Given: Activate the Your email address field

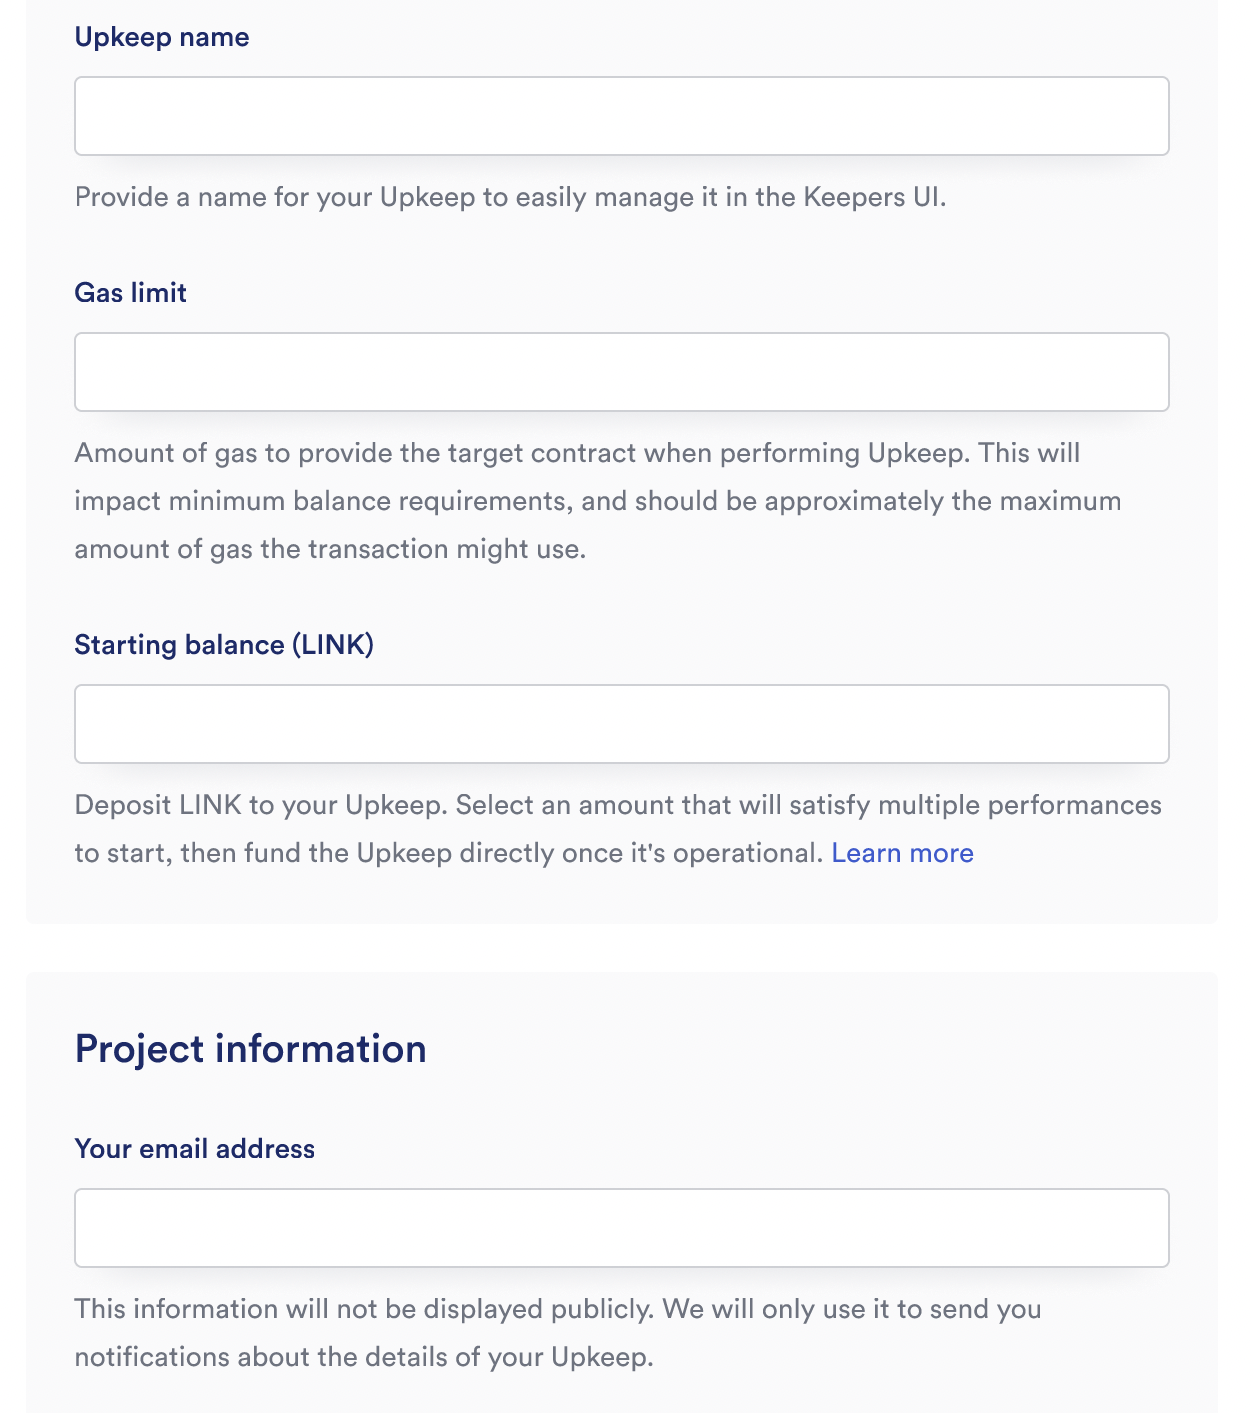Looking at the screenshot, I should pos(621,1228).
